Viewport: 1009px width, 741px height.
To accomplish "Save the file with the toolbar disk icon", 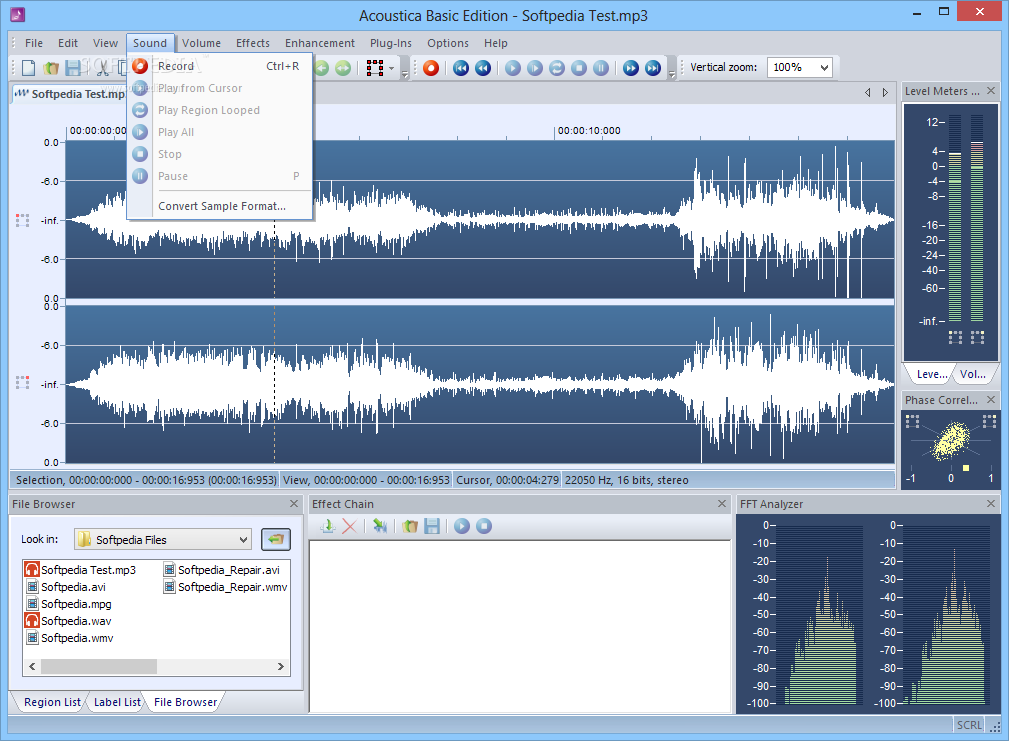I will point(73,68).
